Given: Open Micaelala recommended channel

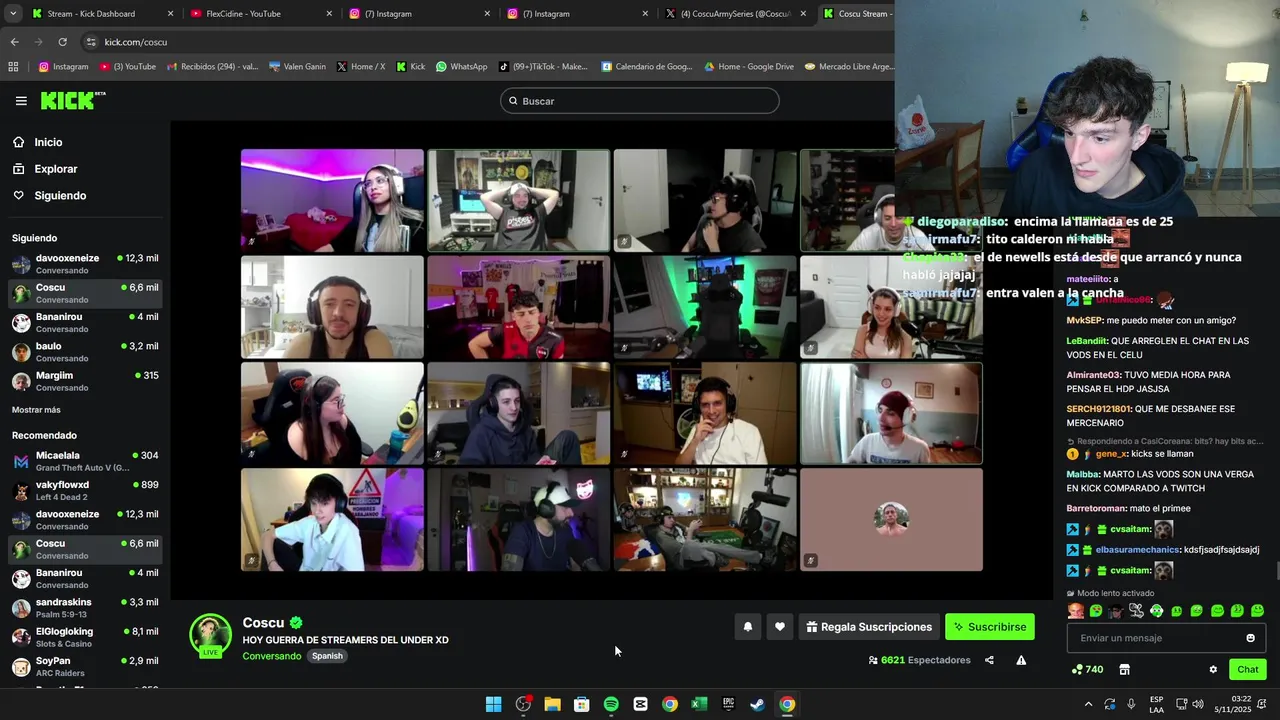Looking at the screenshot, I should click(85, 461).
